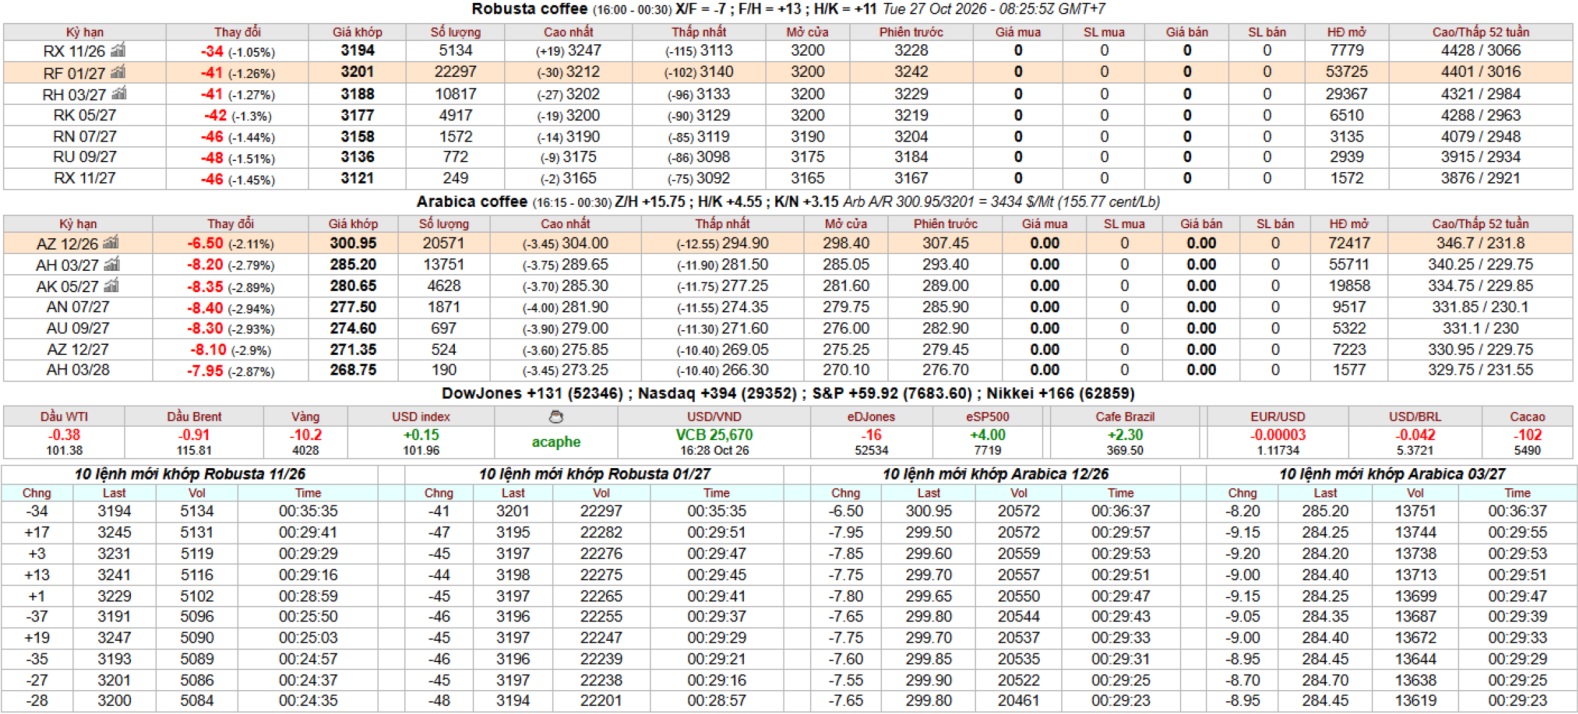Click the Cafe Brazil header cell

[1125, 417]
